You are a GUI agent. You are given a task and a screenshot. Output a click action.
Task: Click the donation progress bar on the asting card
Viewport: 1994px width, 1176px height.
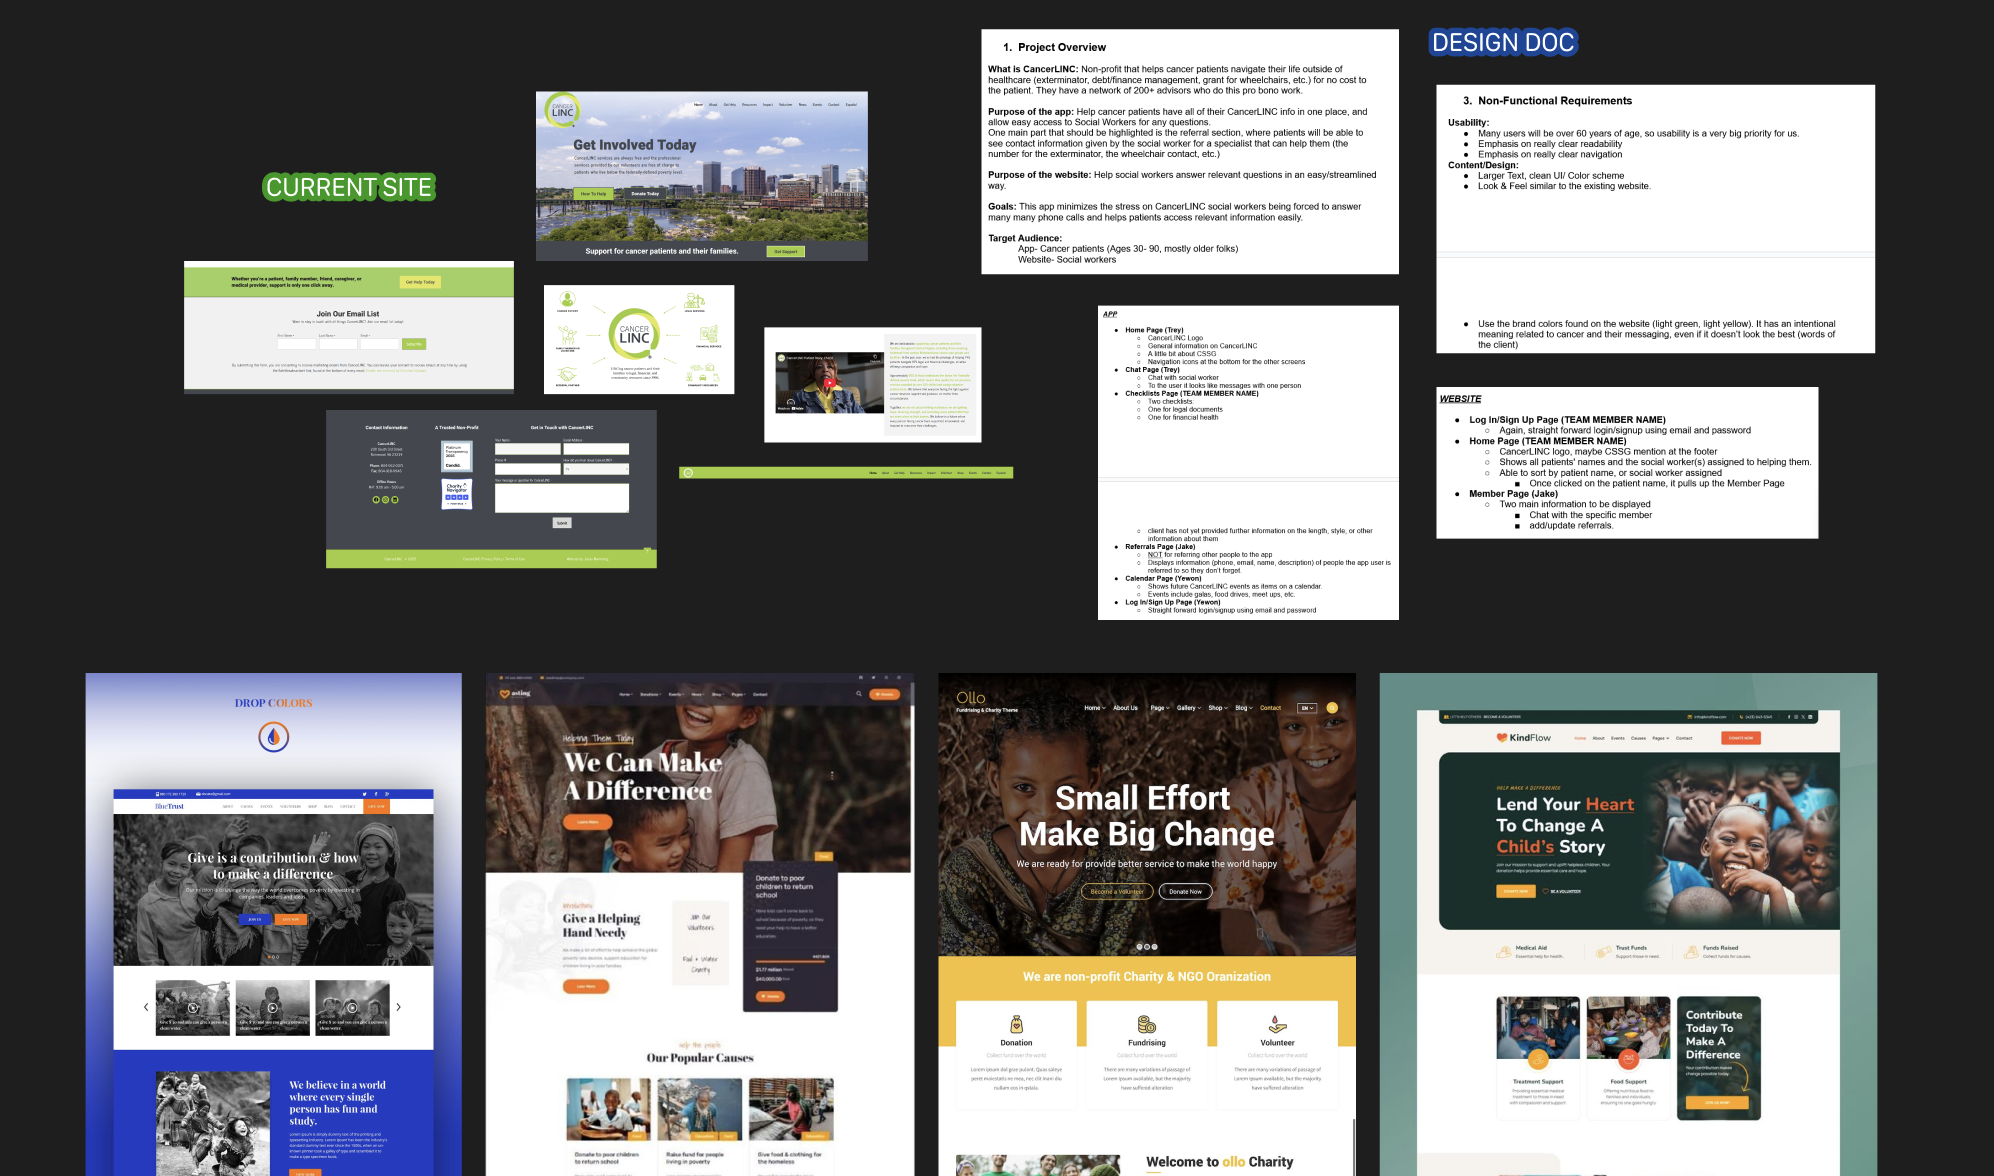pos(790,962)
